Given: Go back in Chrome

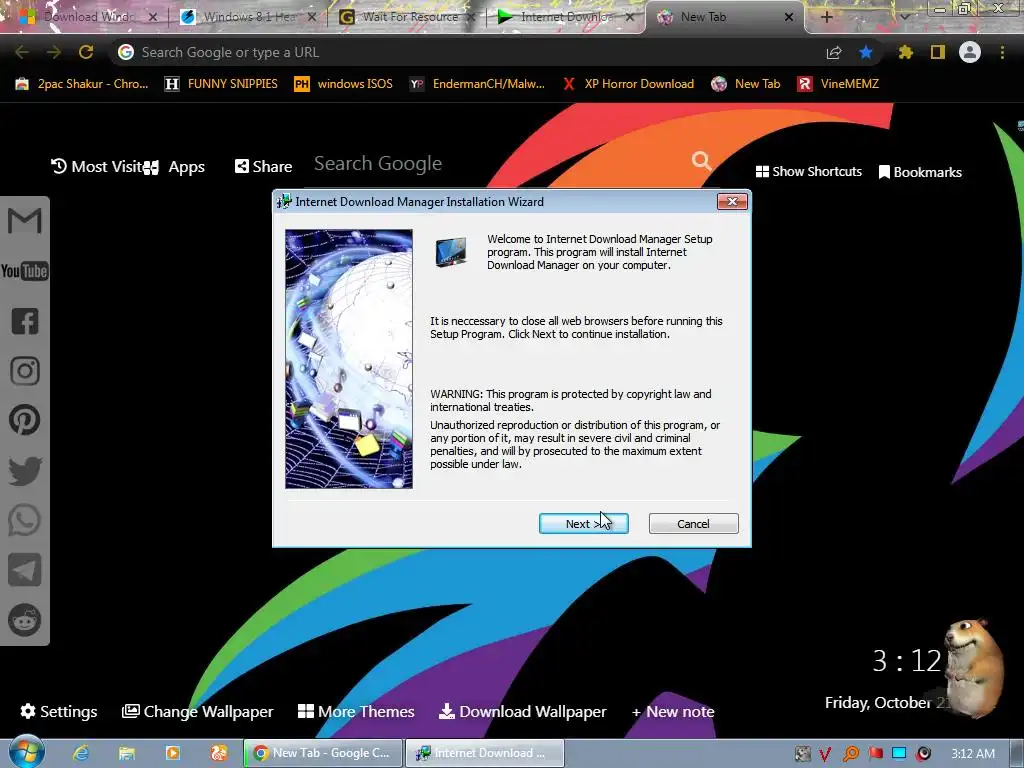Looking at the screenshot, I should point(22,52).
